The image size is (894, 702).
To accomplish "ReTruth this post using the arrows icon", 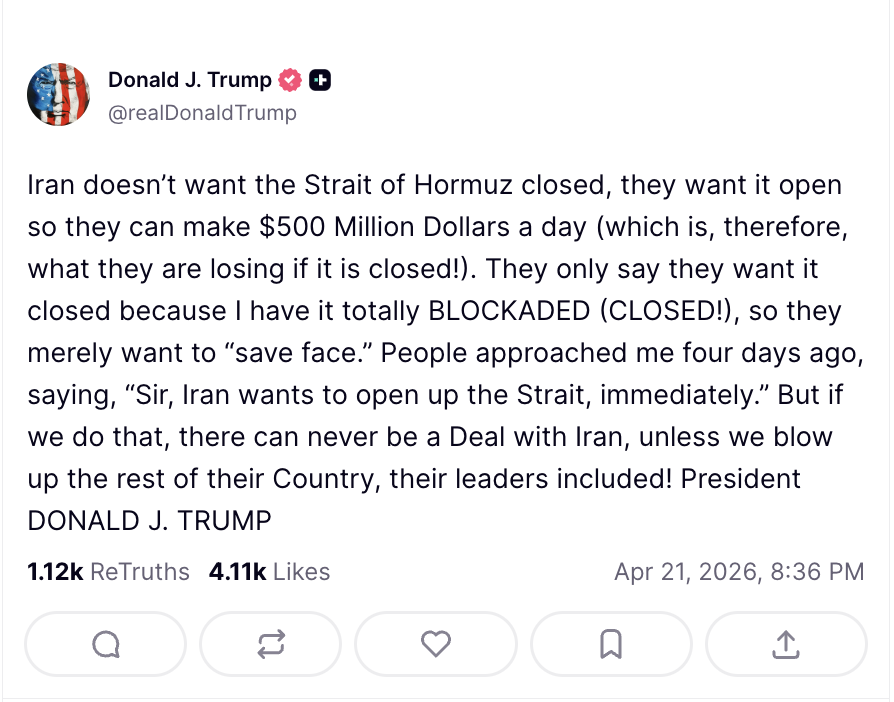I will 270,645.
